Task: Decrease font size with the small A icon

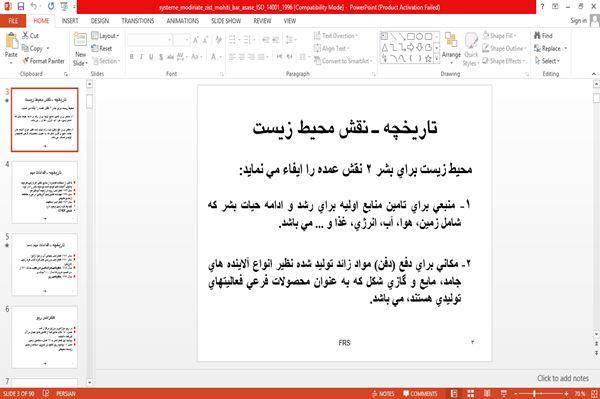Action: (x=205, y=40)
